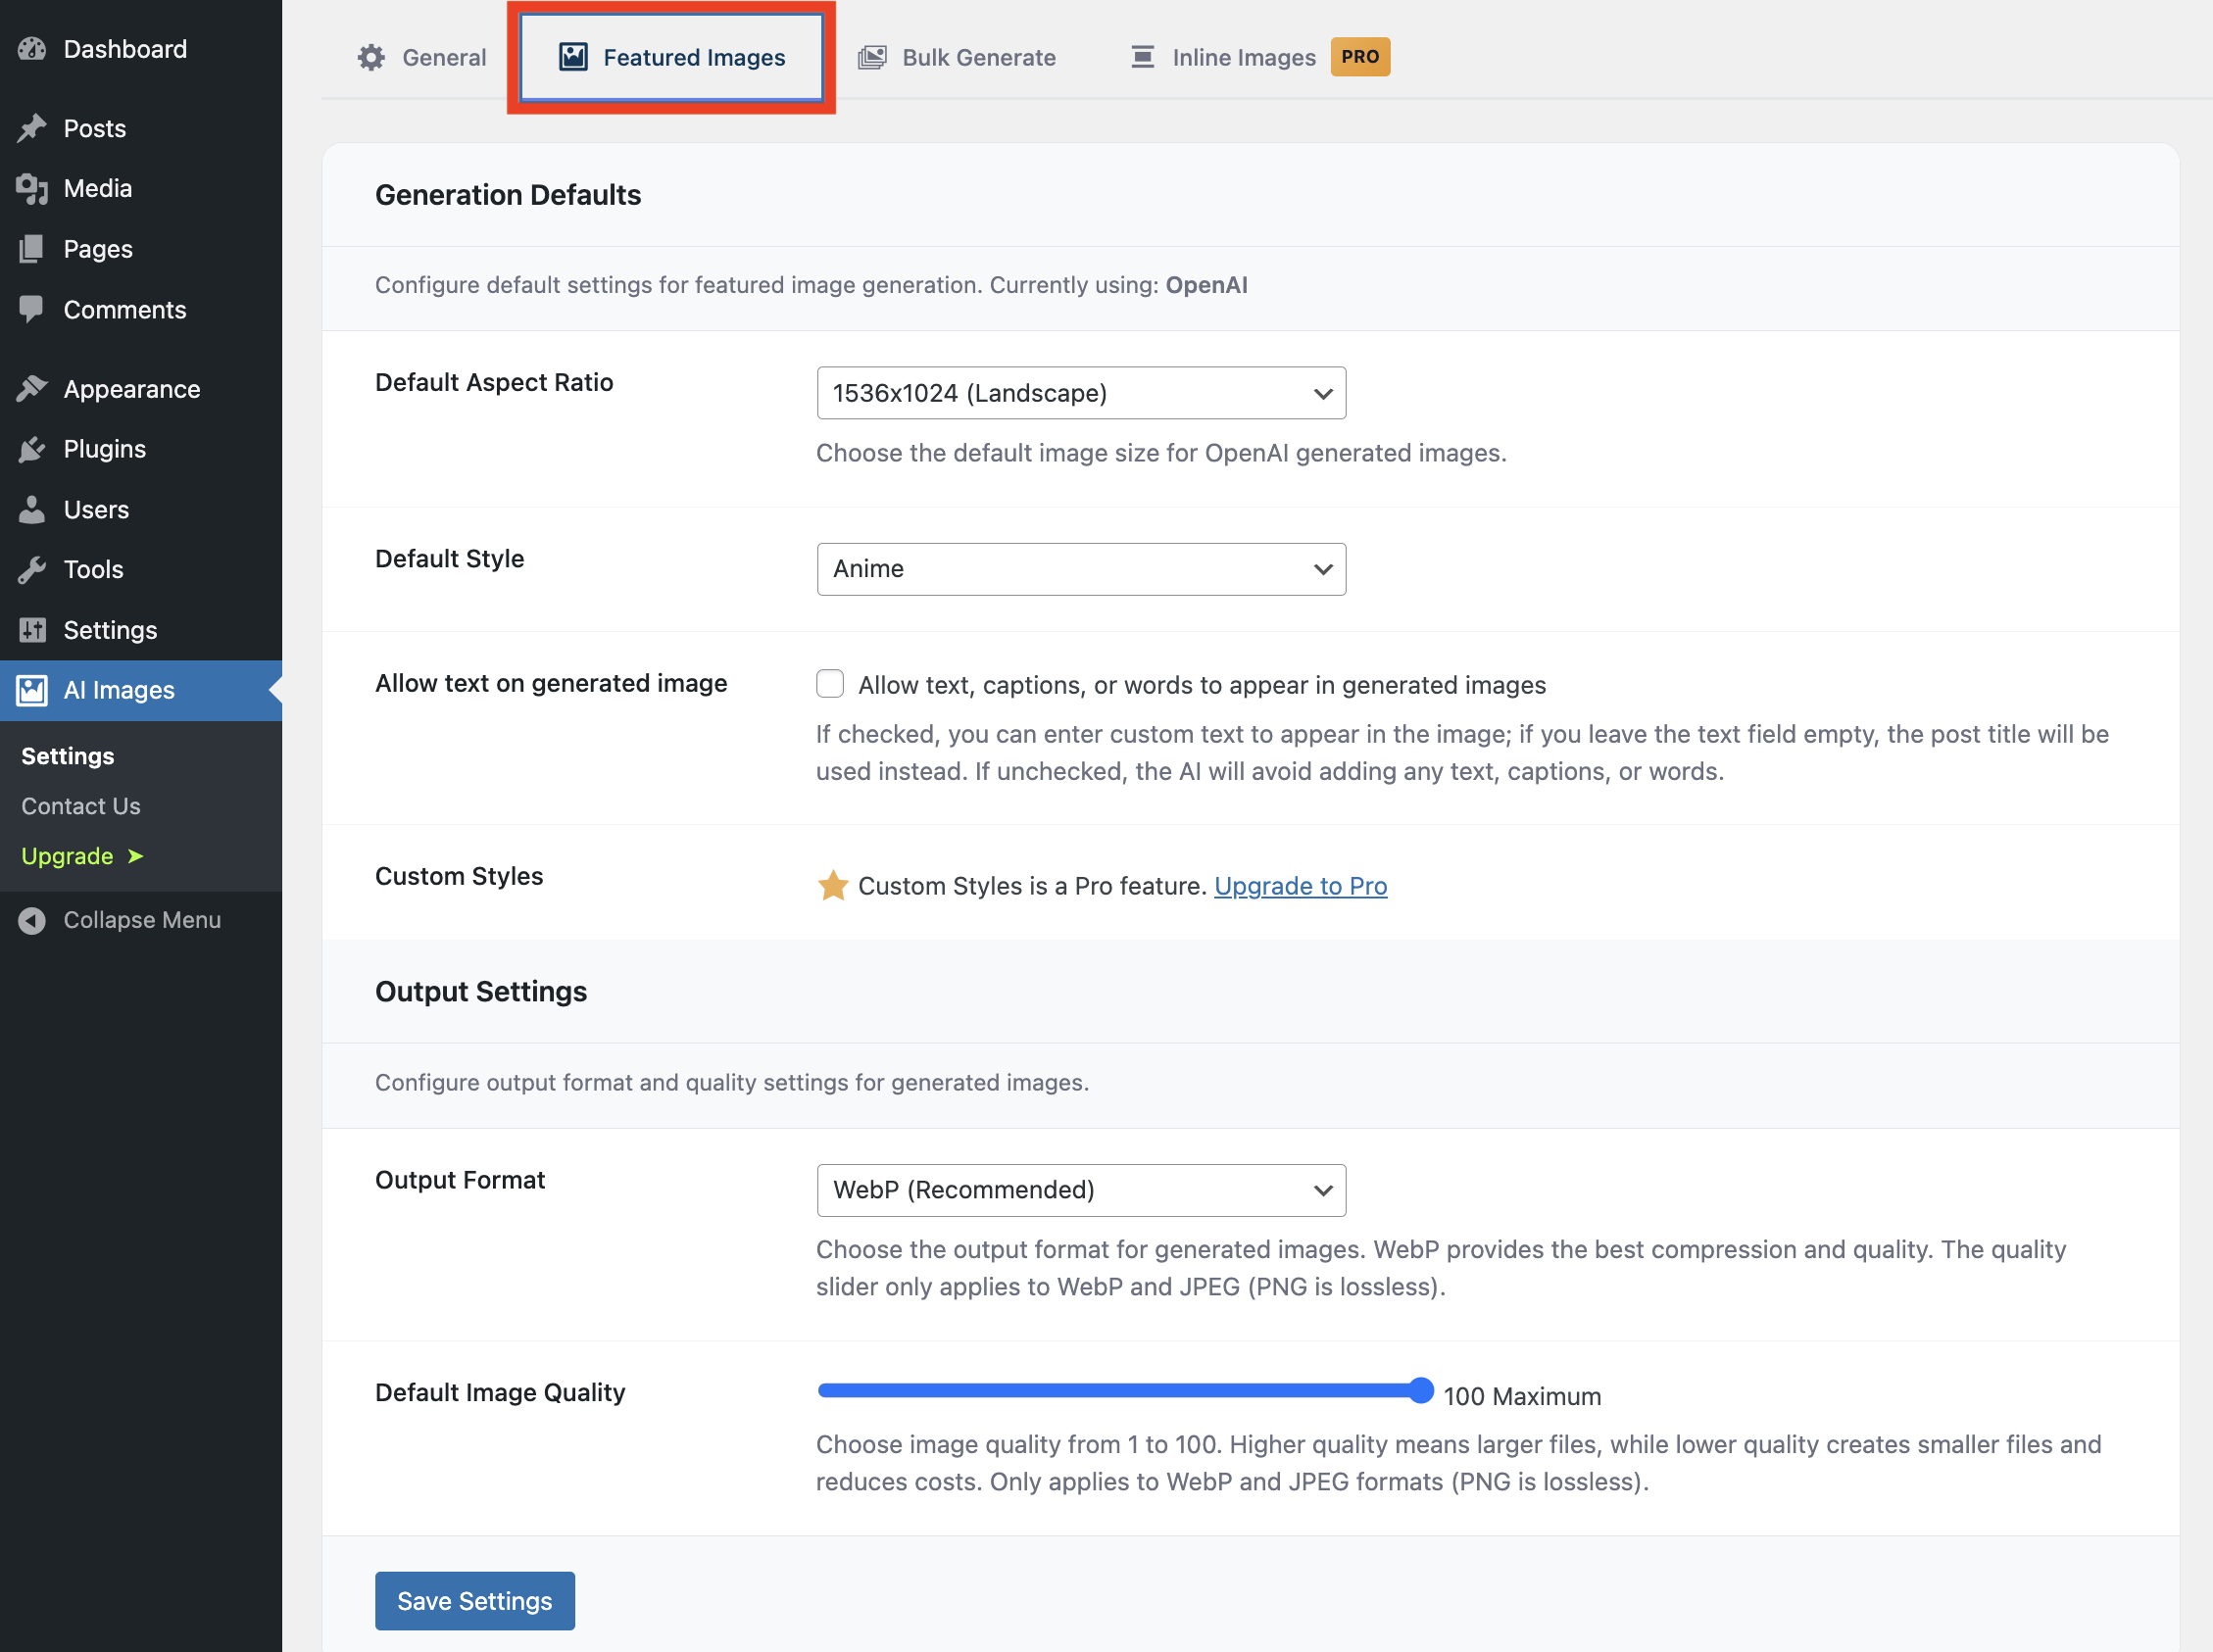2213x1652 pixels.
Task: Open the Output Format dropdown
Action: pyautogui.click(x=1080, y=1190)
